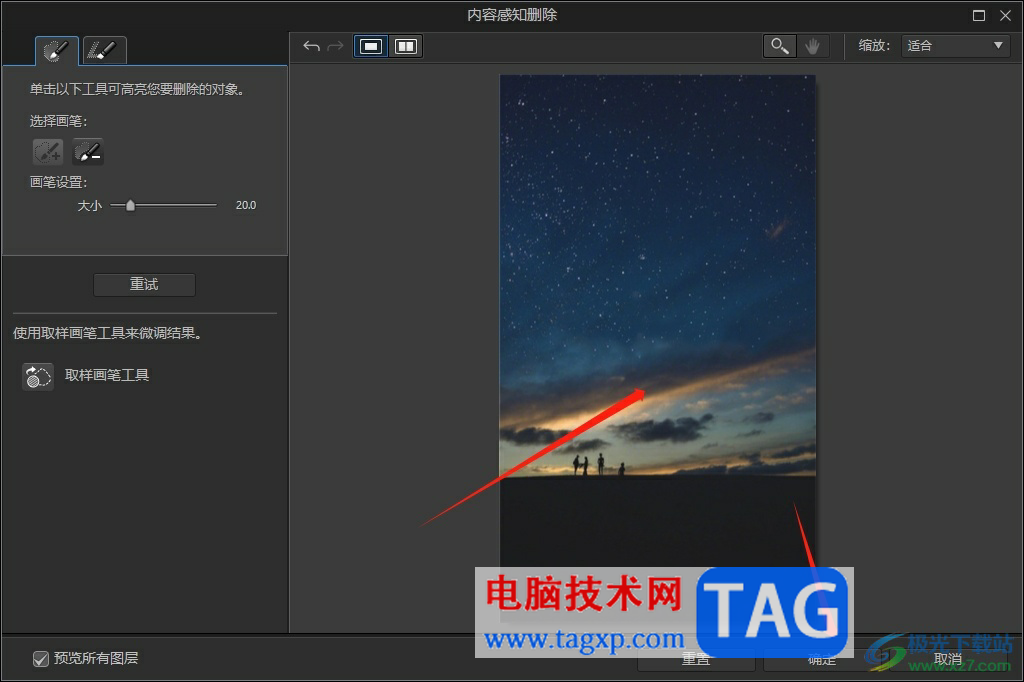Click the brush size value 20.0
This screenshot has height=682, width=1024.
(x=246, y=205)
